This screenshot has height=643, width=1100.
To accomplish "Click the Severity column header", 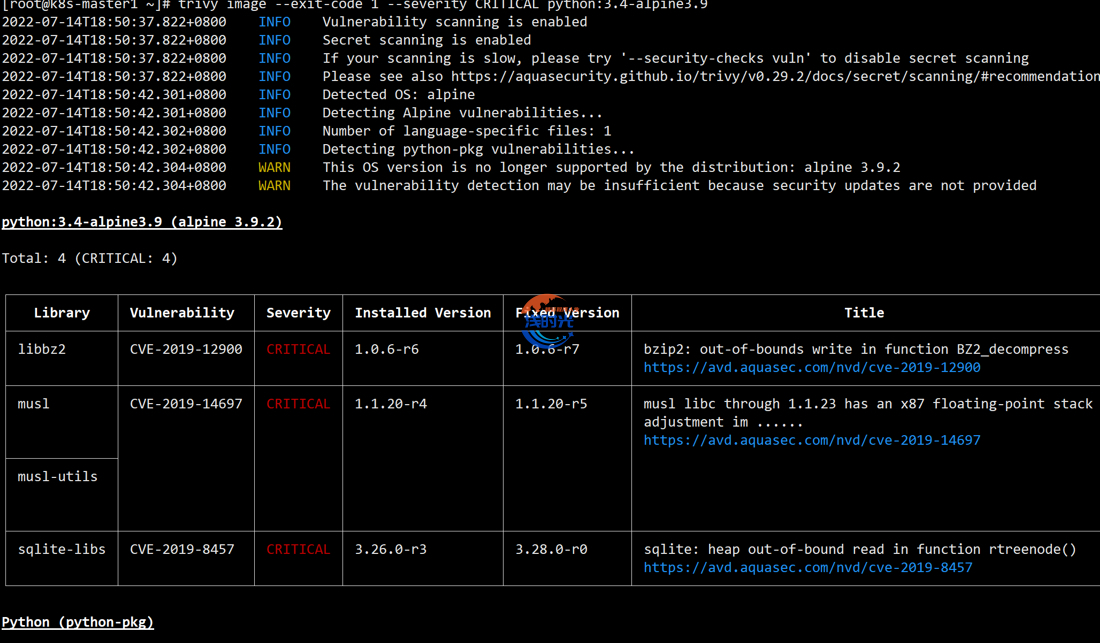I will pyautogui.click(x=298, y=313).
